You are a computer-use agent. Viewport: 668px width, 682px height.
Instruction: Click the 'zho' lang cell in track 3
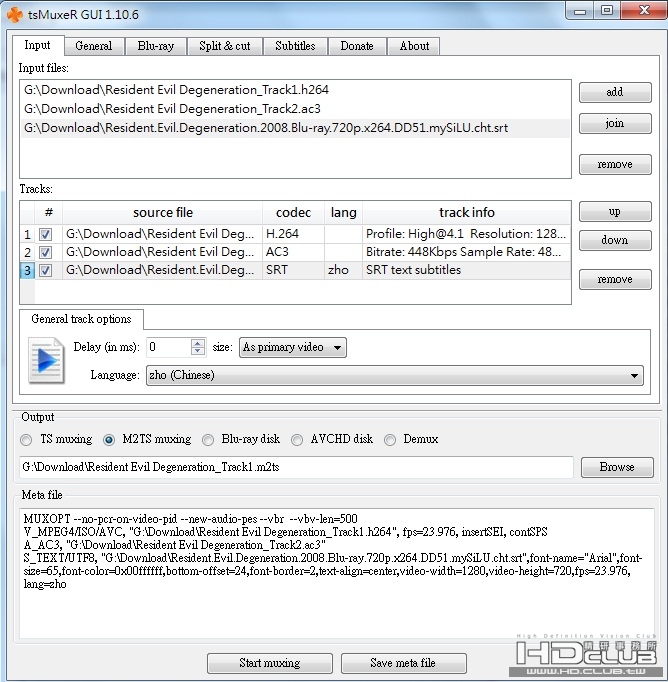(x=343, y=270)
